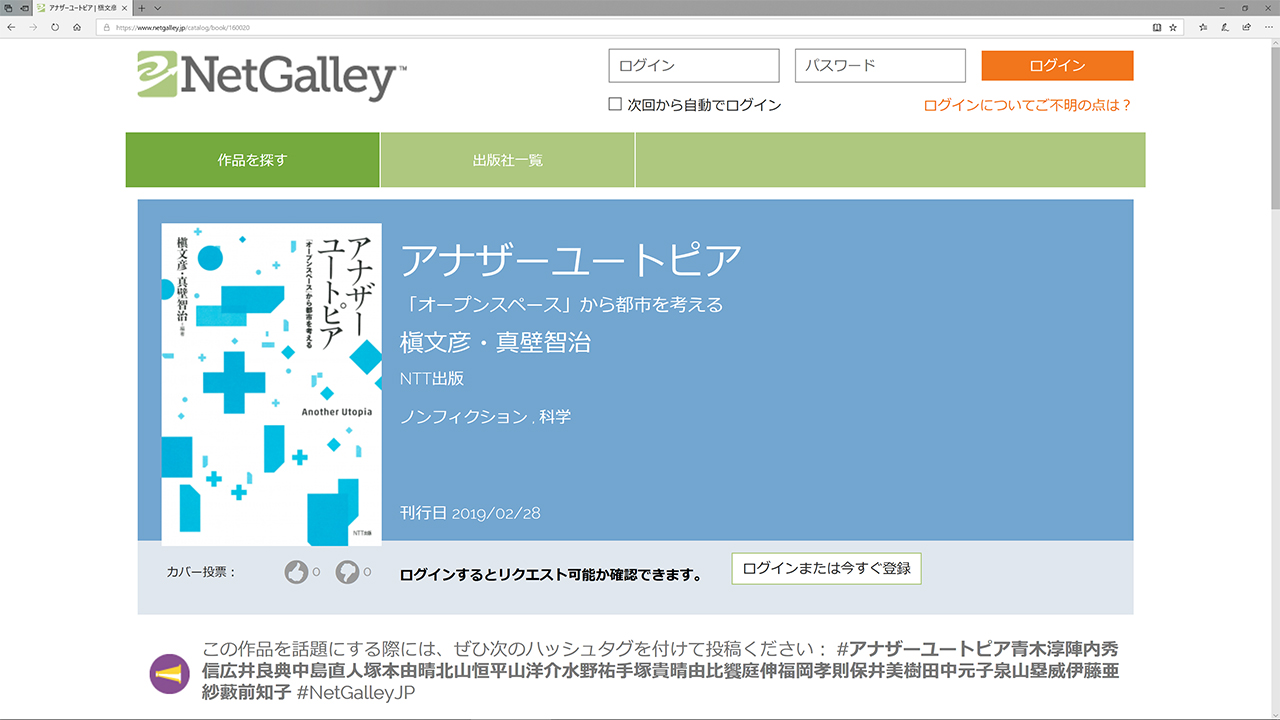Image resolution: width=1280 pixels, height=720 pixels.
Task: Open the browser home page
Action: click(77, 27)
